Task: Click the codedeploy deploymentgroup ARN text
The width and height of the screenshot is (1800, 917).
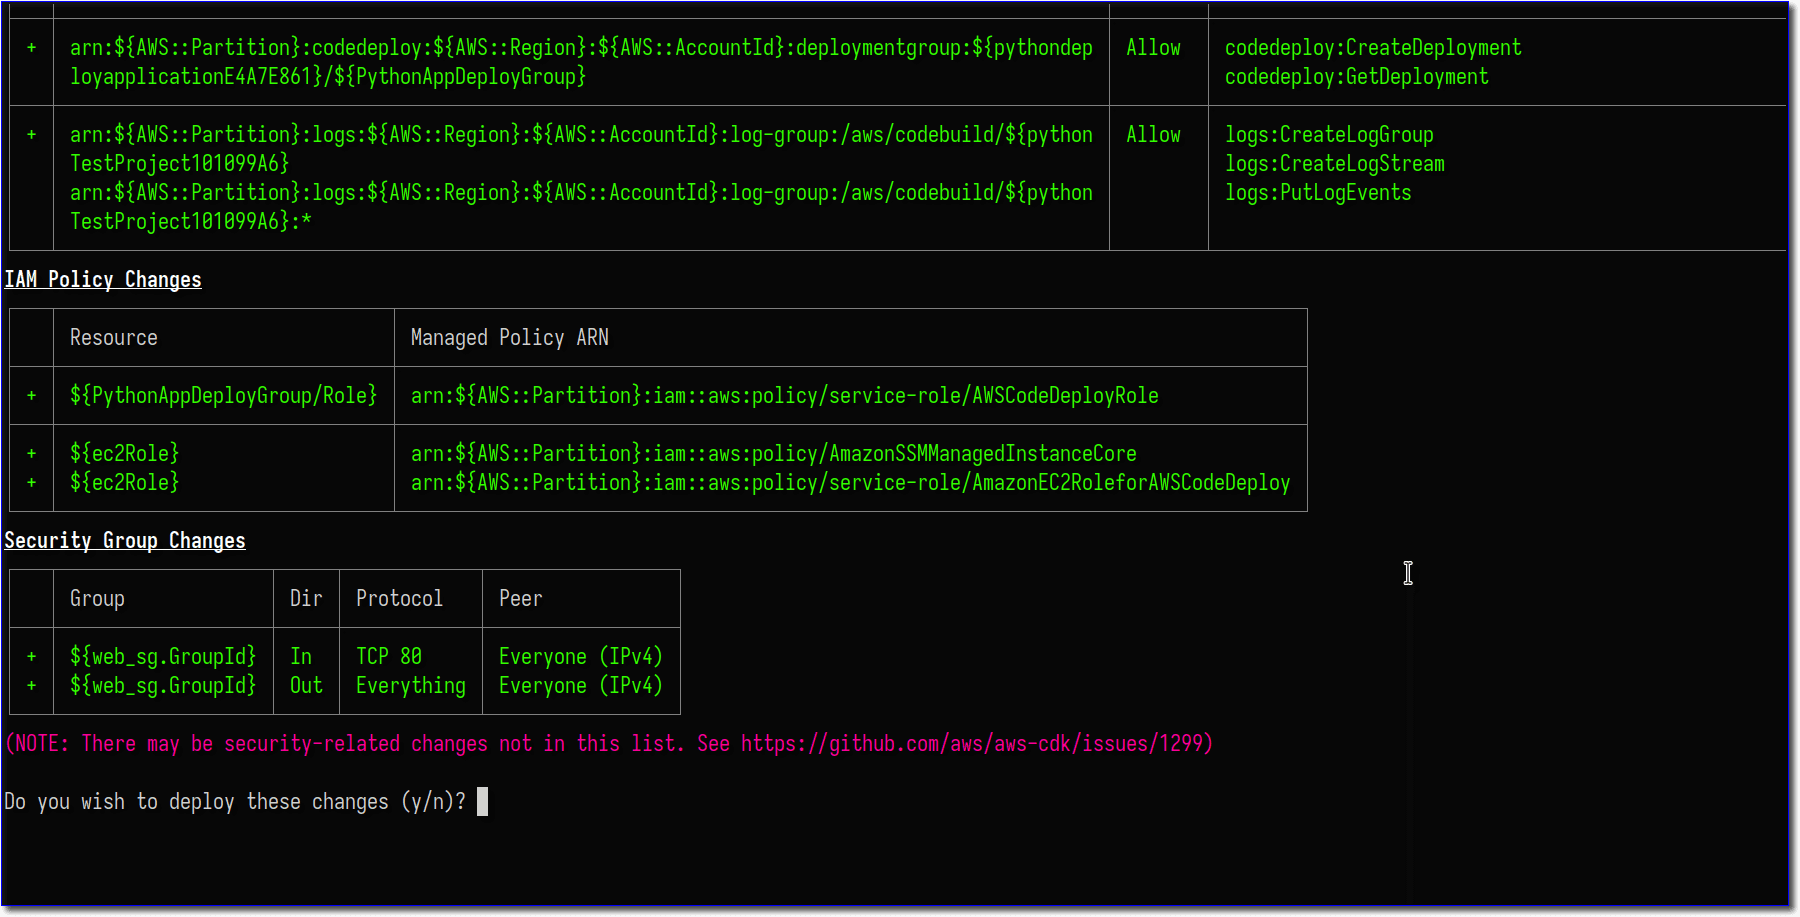Action: click(x=581, y=62)
